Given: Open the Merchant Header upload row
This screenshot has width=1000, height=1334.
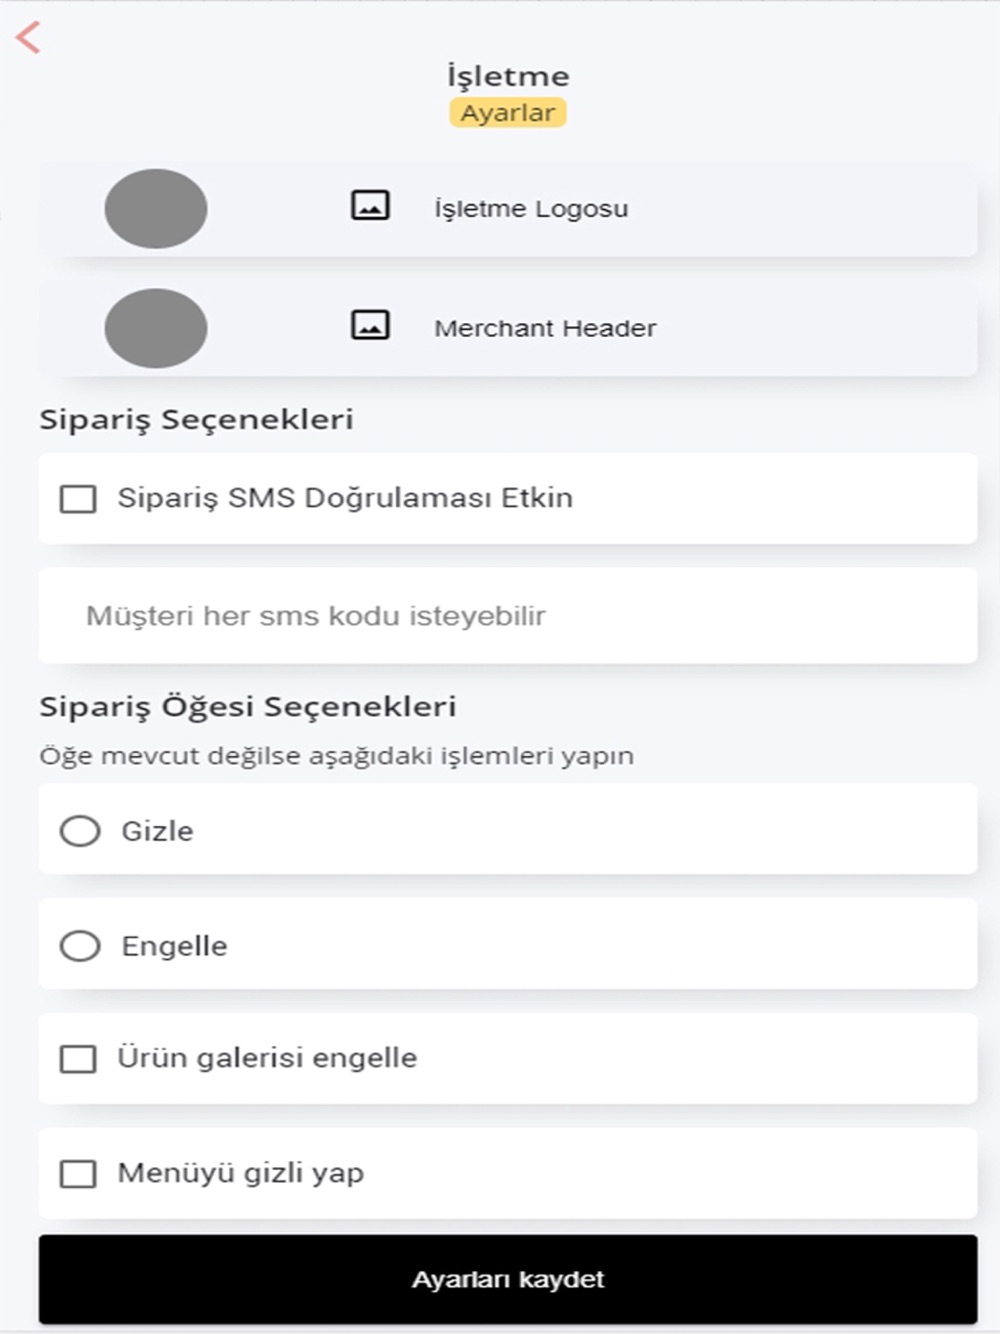Looking at the screenshot, I should pyautogui.click(x=508, y=328).
